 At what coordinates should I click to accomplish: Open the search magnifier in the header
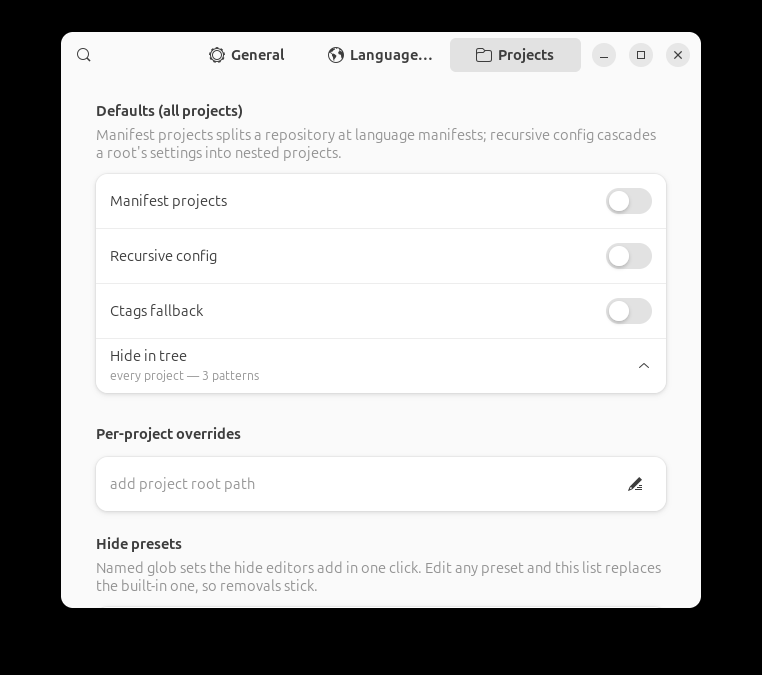tap(84, 55)
